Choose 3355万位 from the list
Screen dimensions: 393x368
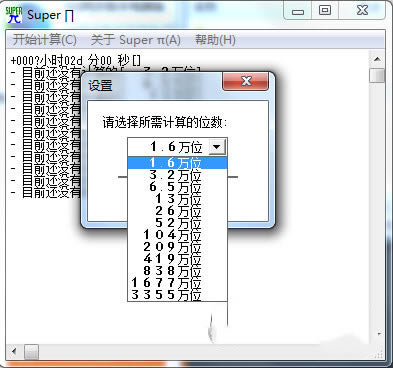coord(177,295)
